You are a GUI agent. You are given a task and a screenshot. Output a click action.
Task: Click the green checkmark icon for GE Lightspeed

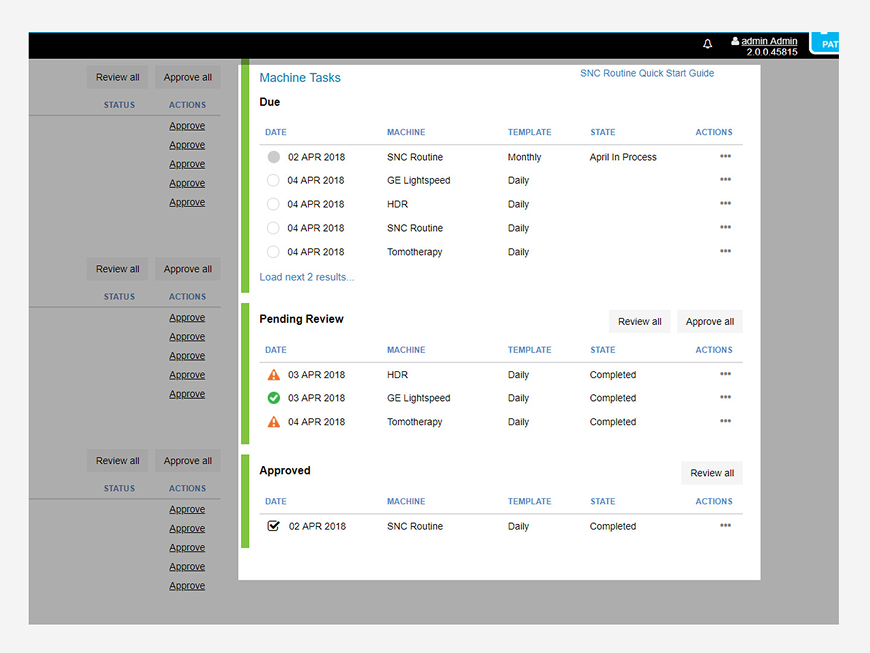(x=274, y=398)
